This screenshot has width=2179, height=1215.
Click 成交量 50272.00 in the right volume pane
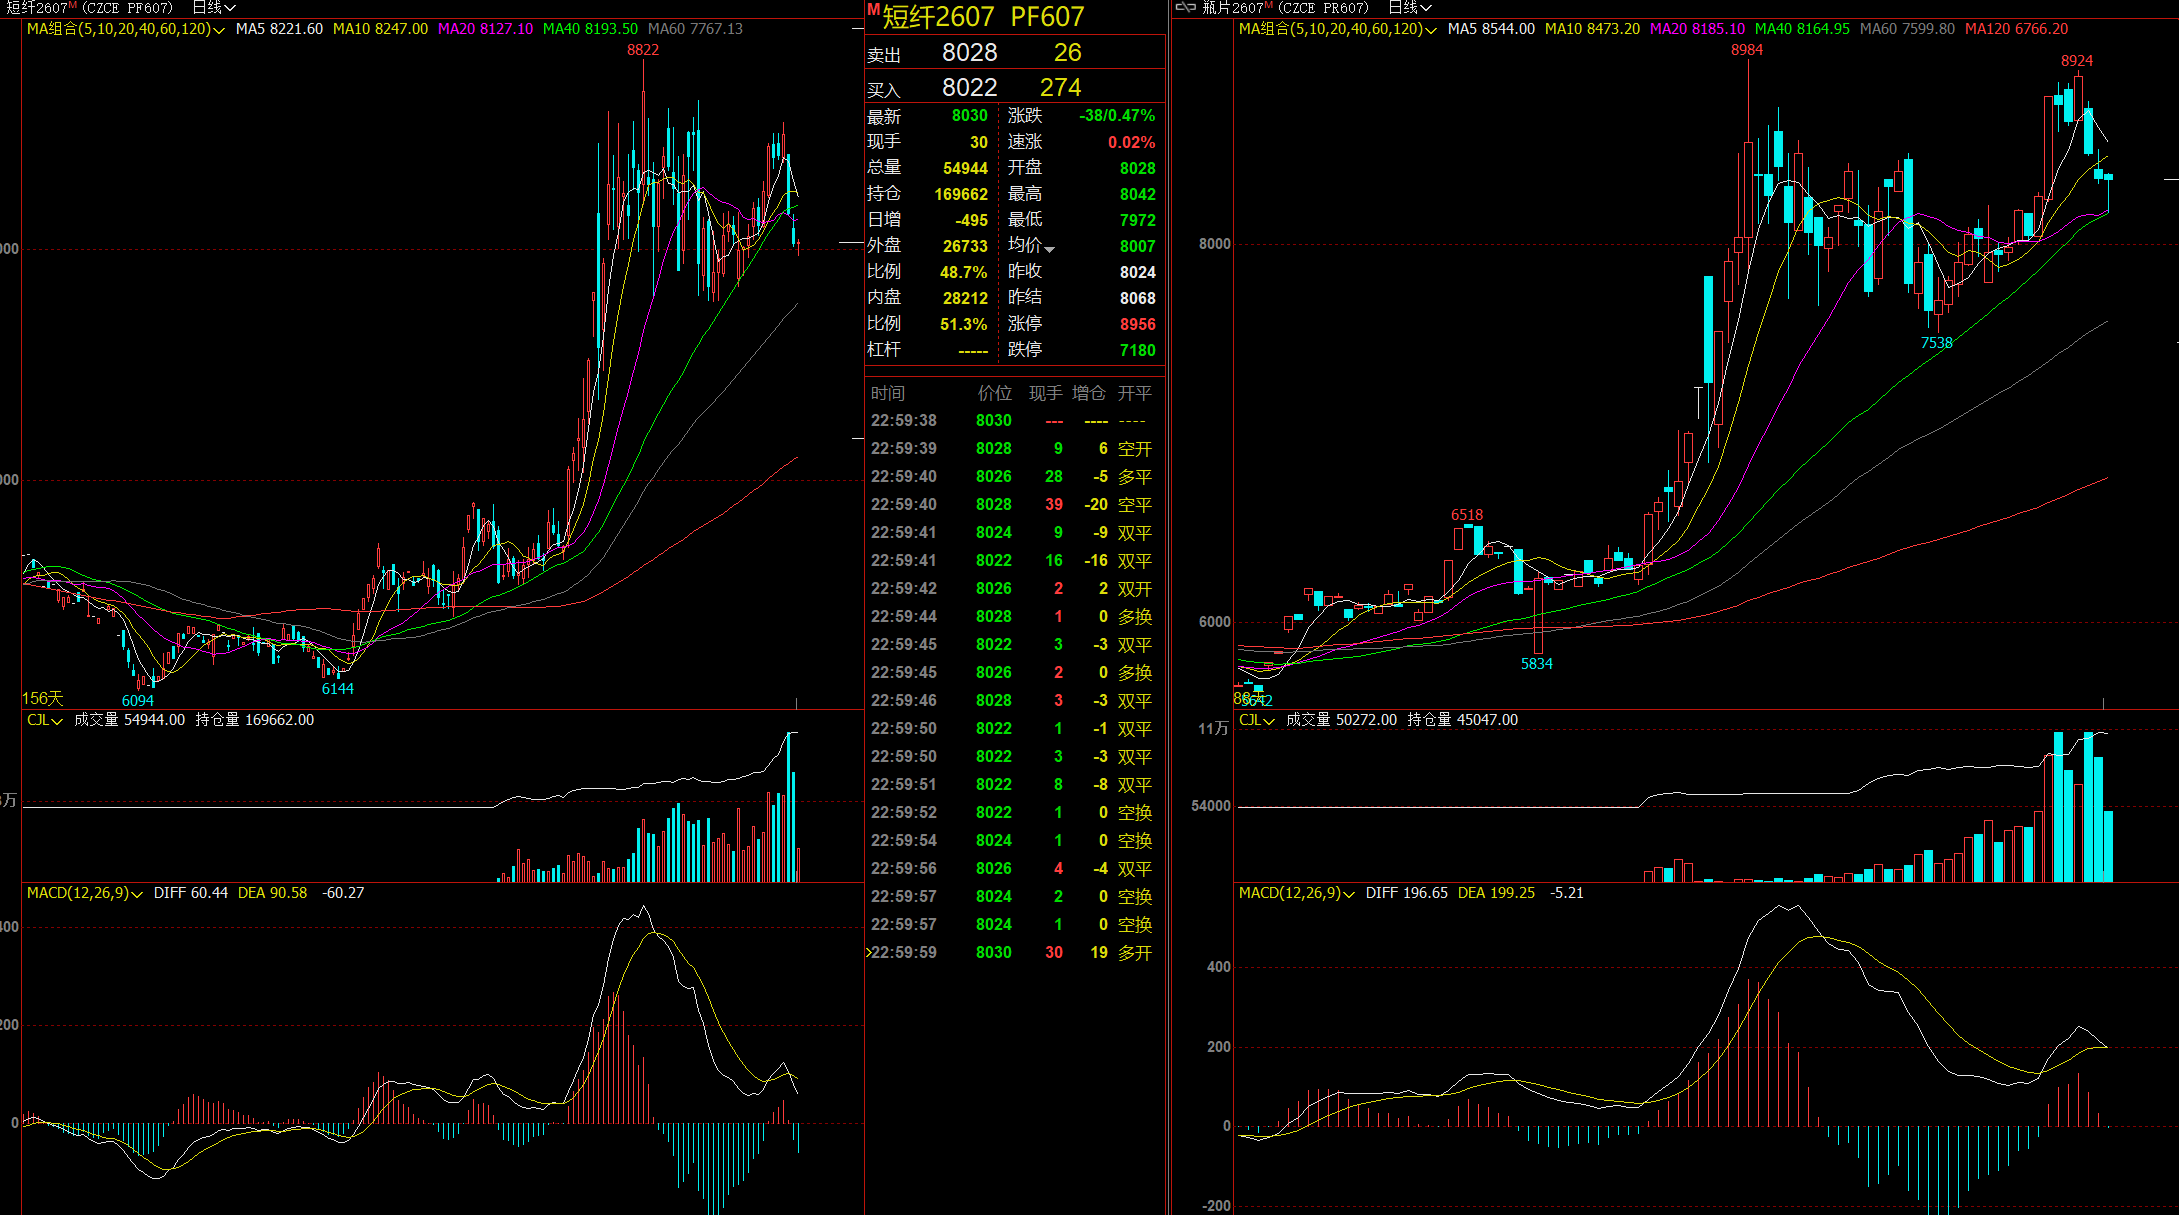click(1341, 720)
